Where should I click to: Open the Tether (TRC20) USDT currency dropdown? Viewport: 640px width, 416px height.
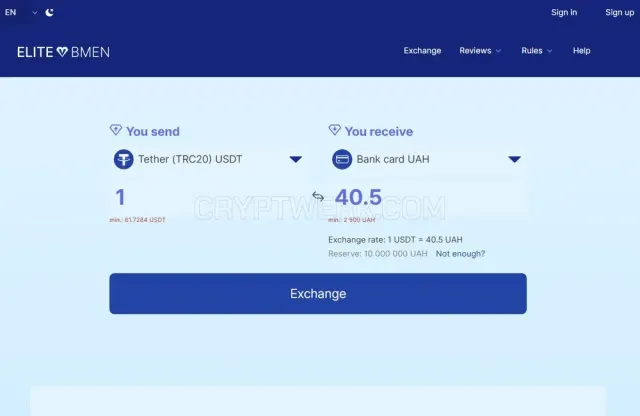pos(208,159)
